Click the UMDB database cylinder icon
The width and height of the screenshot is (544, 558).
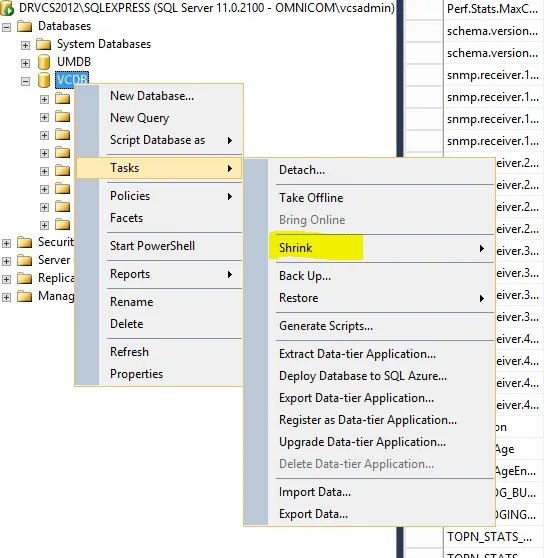point(44,62)
